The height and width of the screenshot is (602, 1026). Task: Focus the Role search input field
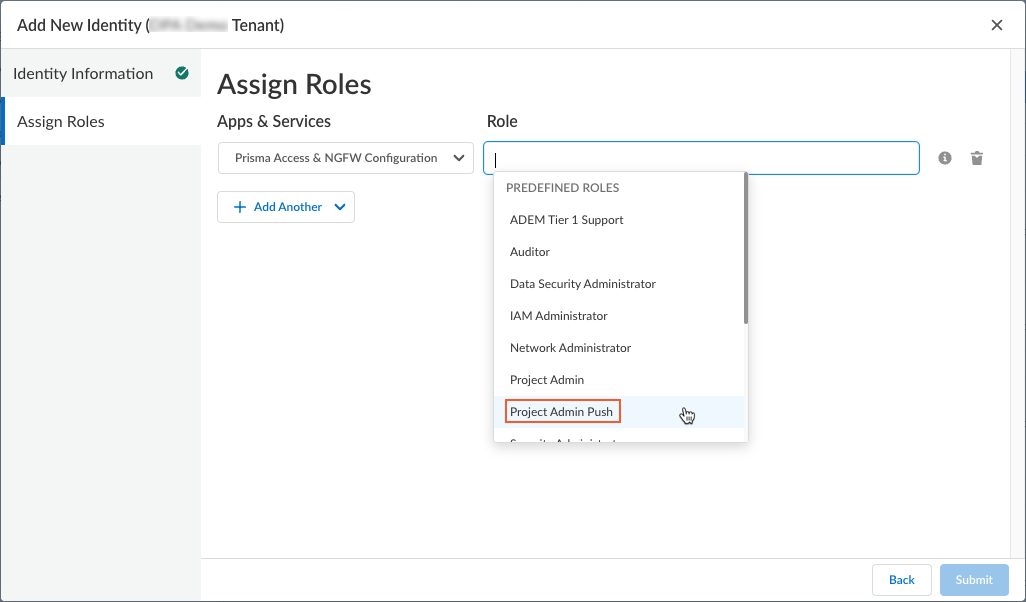[700, 158]
